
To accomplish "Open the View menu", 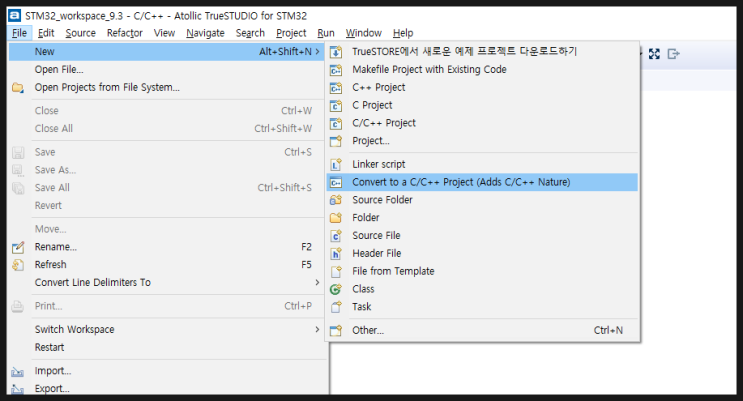I will point(164,33).
